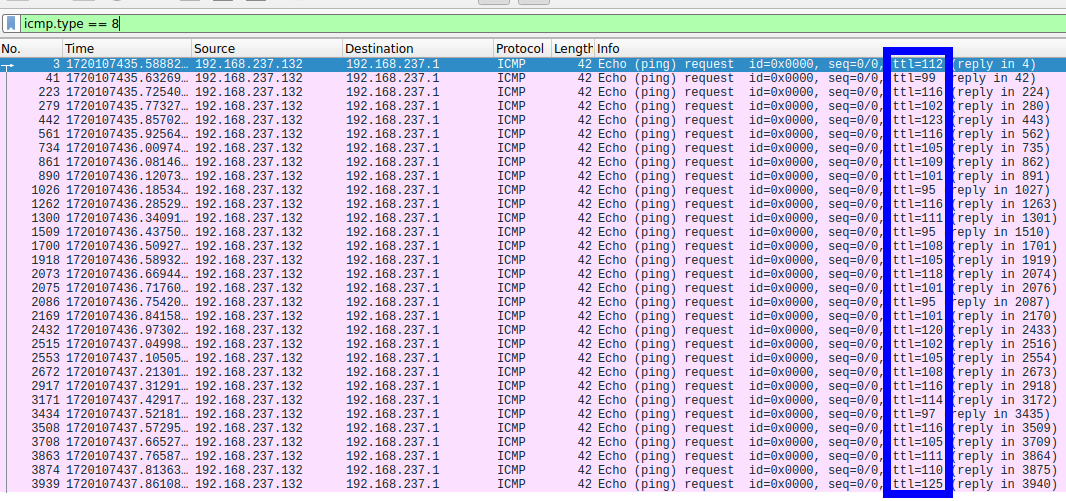Open the display filter bookmark menu
The image size is (1066, 501).
pos(11,24)
